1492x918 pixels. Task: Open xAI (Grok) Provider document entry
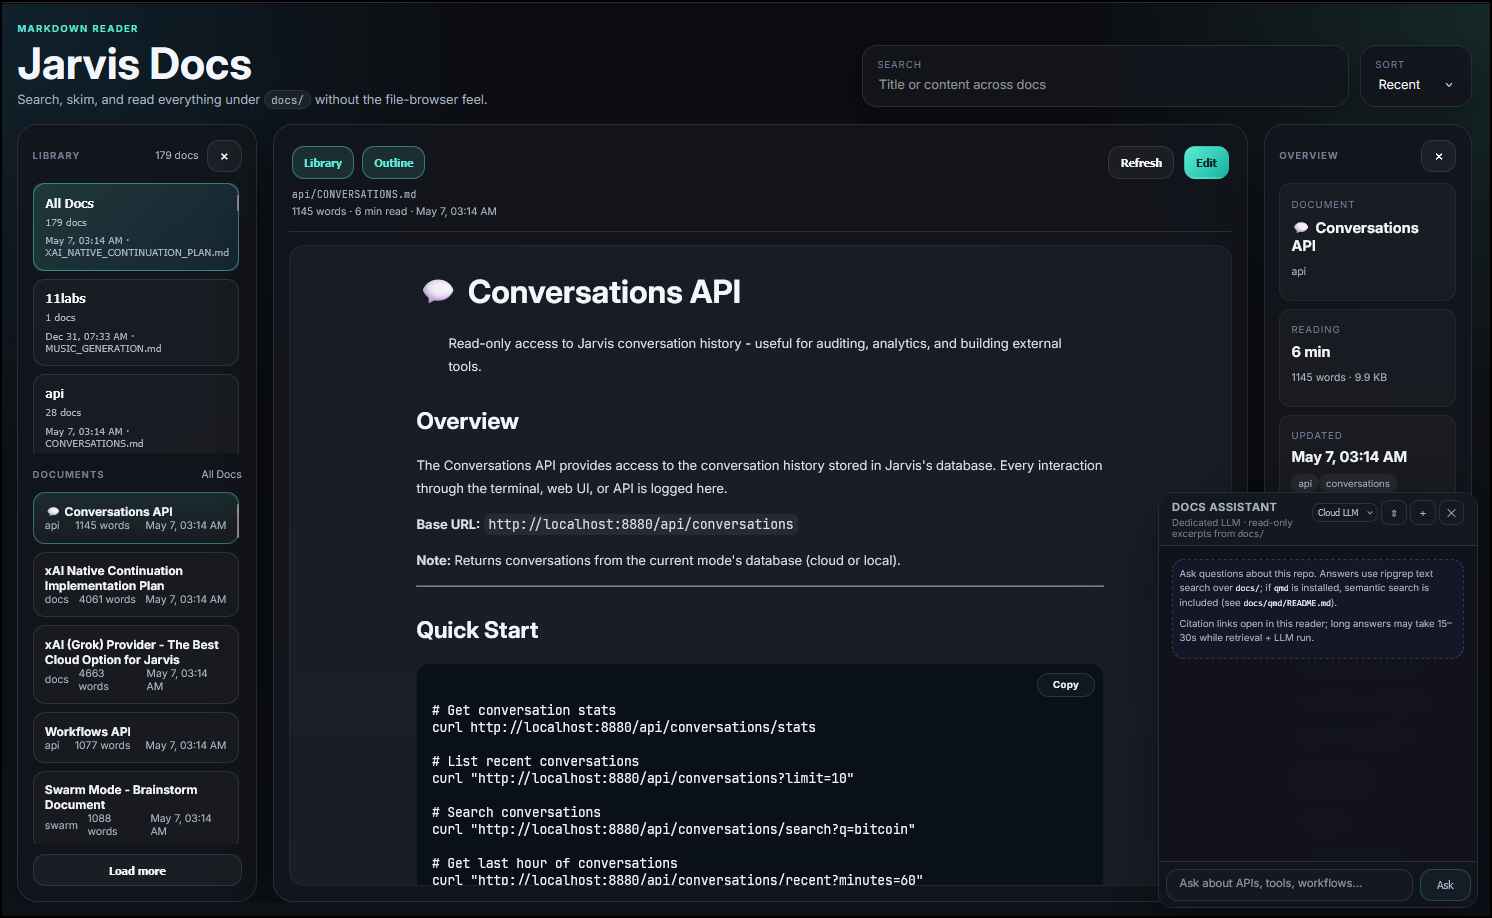136,665
